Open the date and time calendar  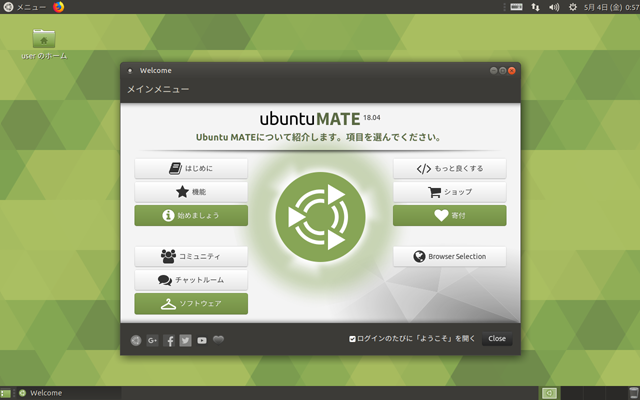tap(609, 7)
